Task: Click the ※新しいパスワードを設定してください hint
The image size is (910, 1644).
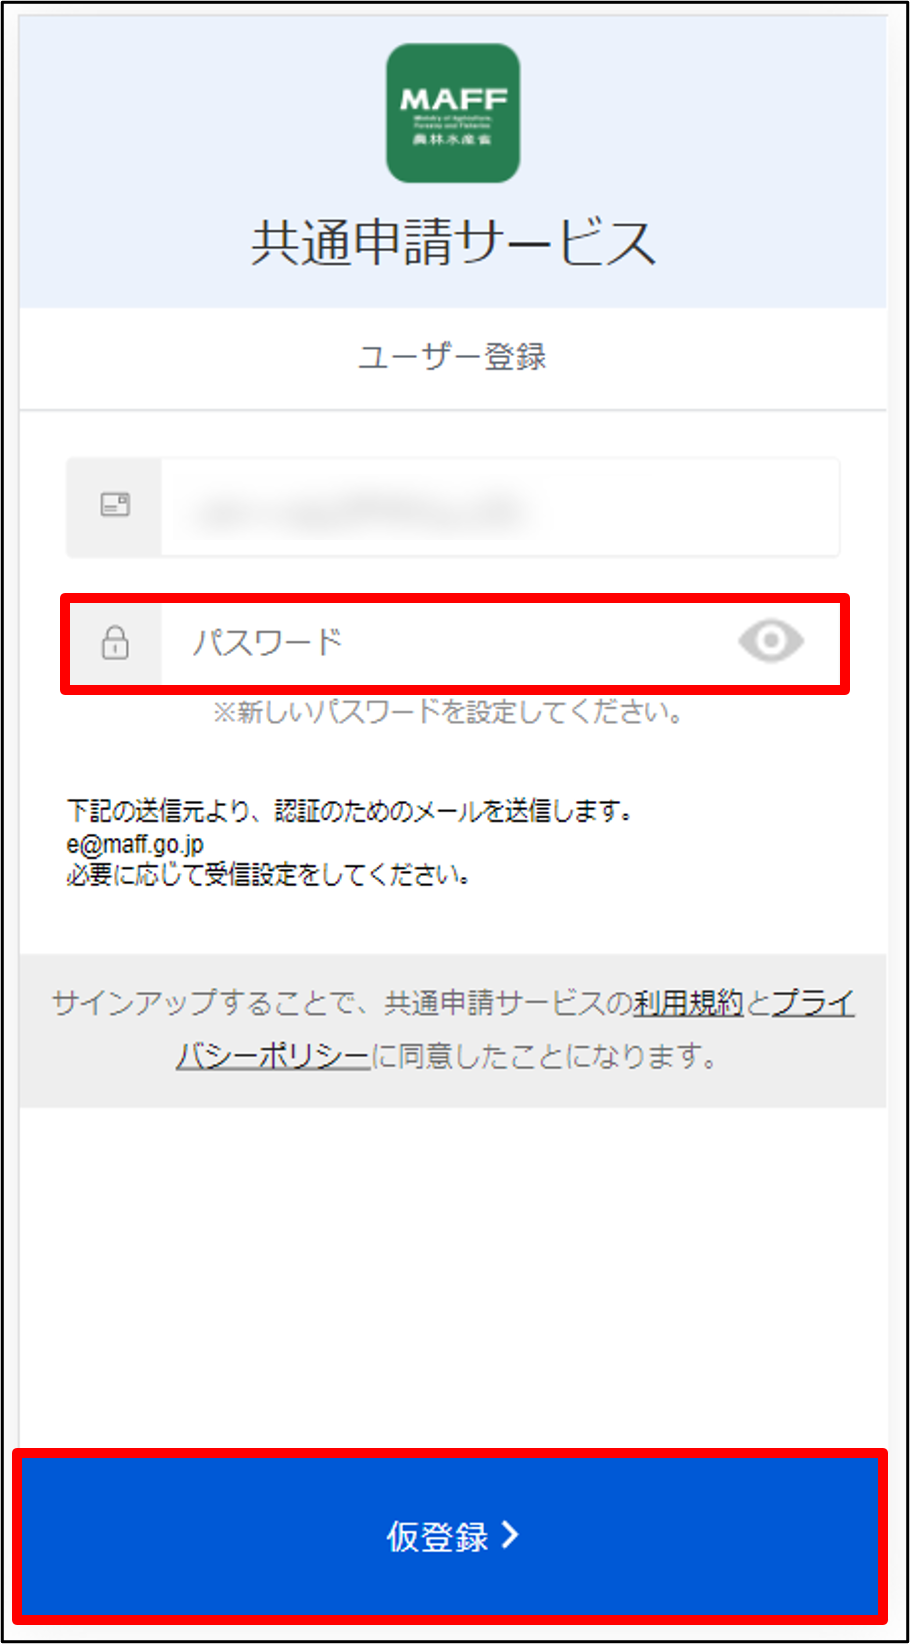Action: pyautogui.click(x=447, y=712)
